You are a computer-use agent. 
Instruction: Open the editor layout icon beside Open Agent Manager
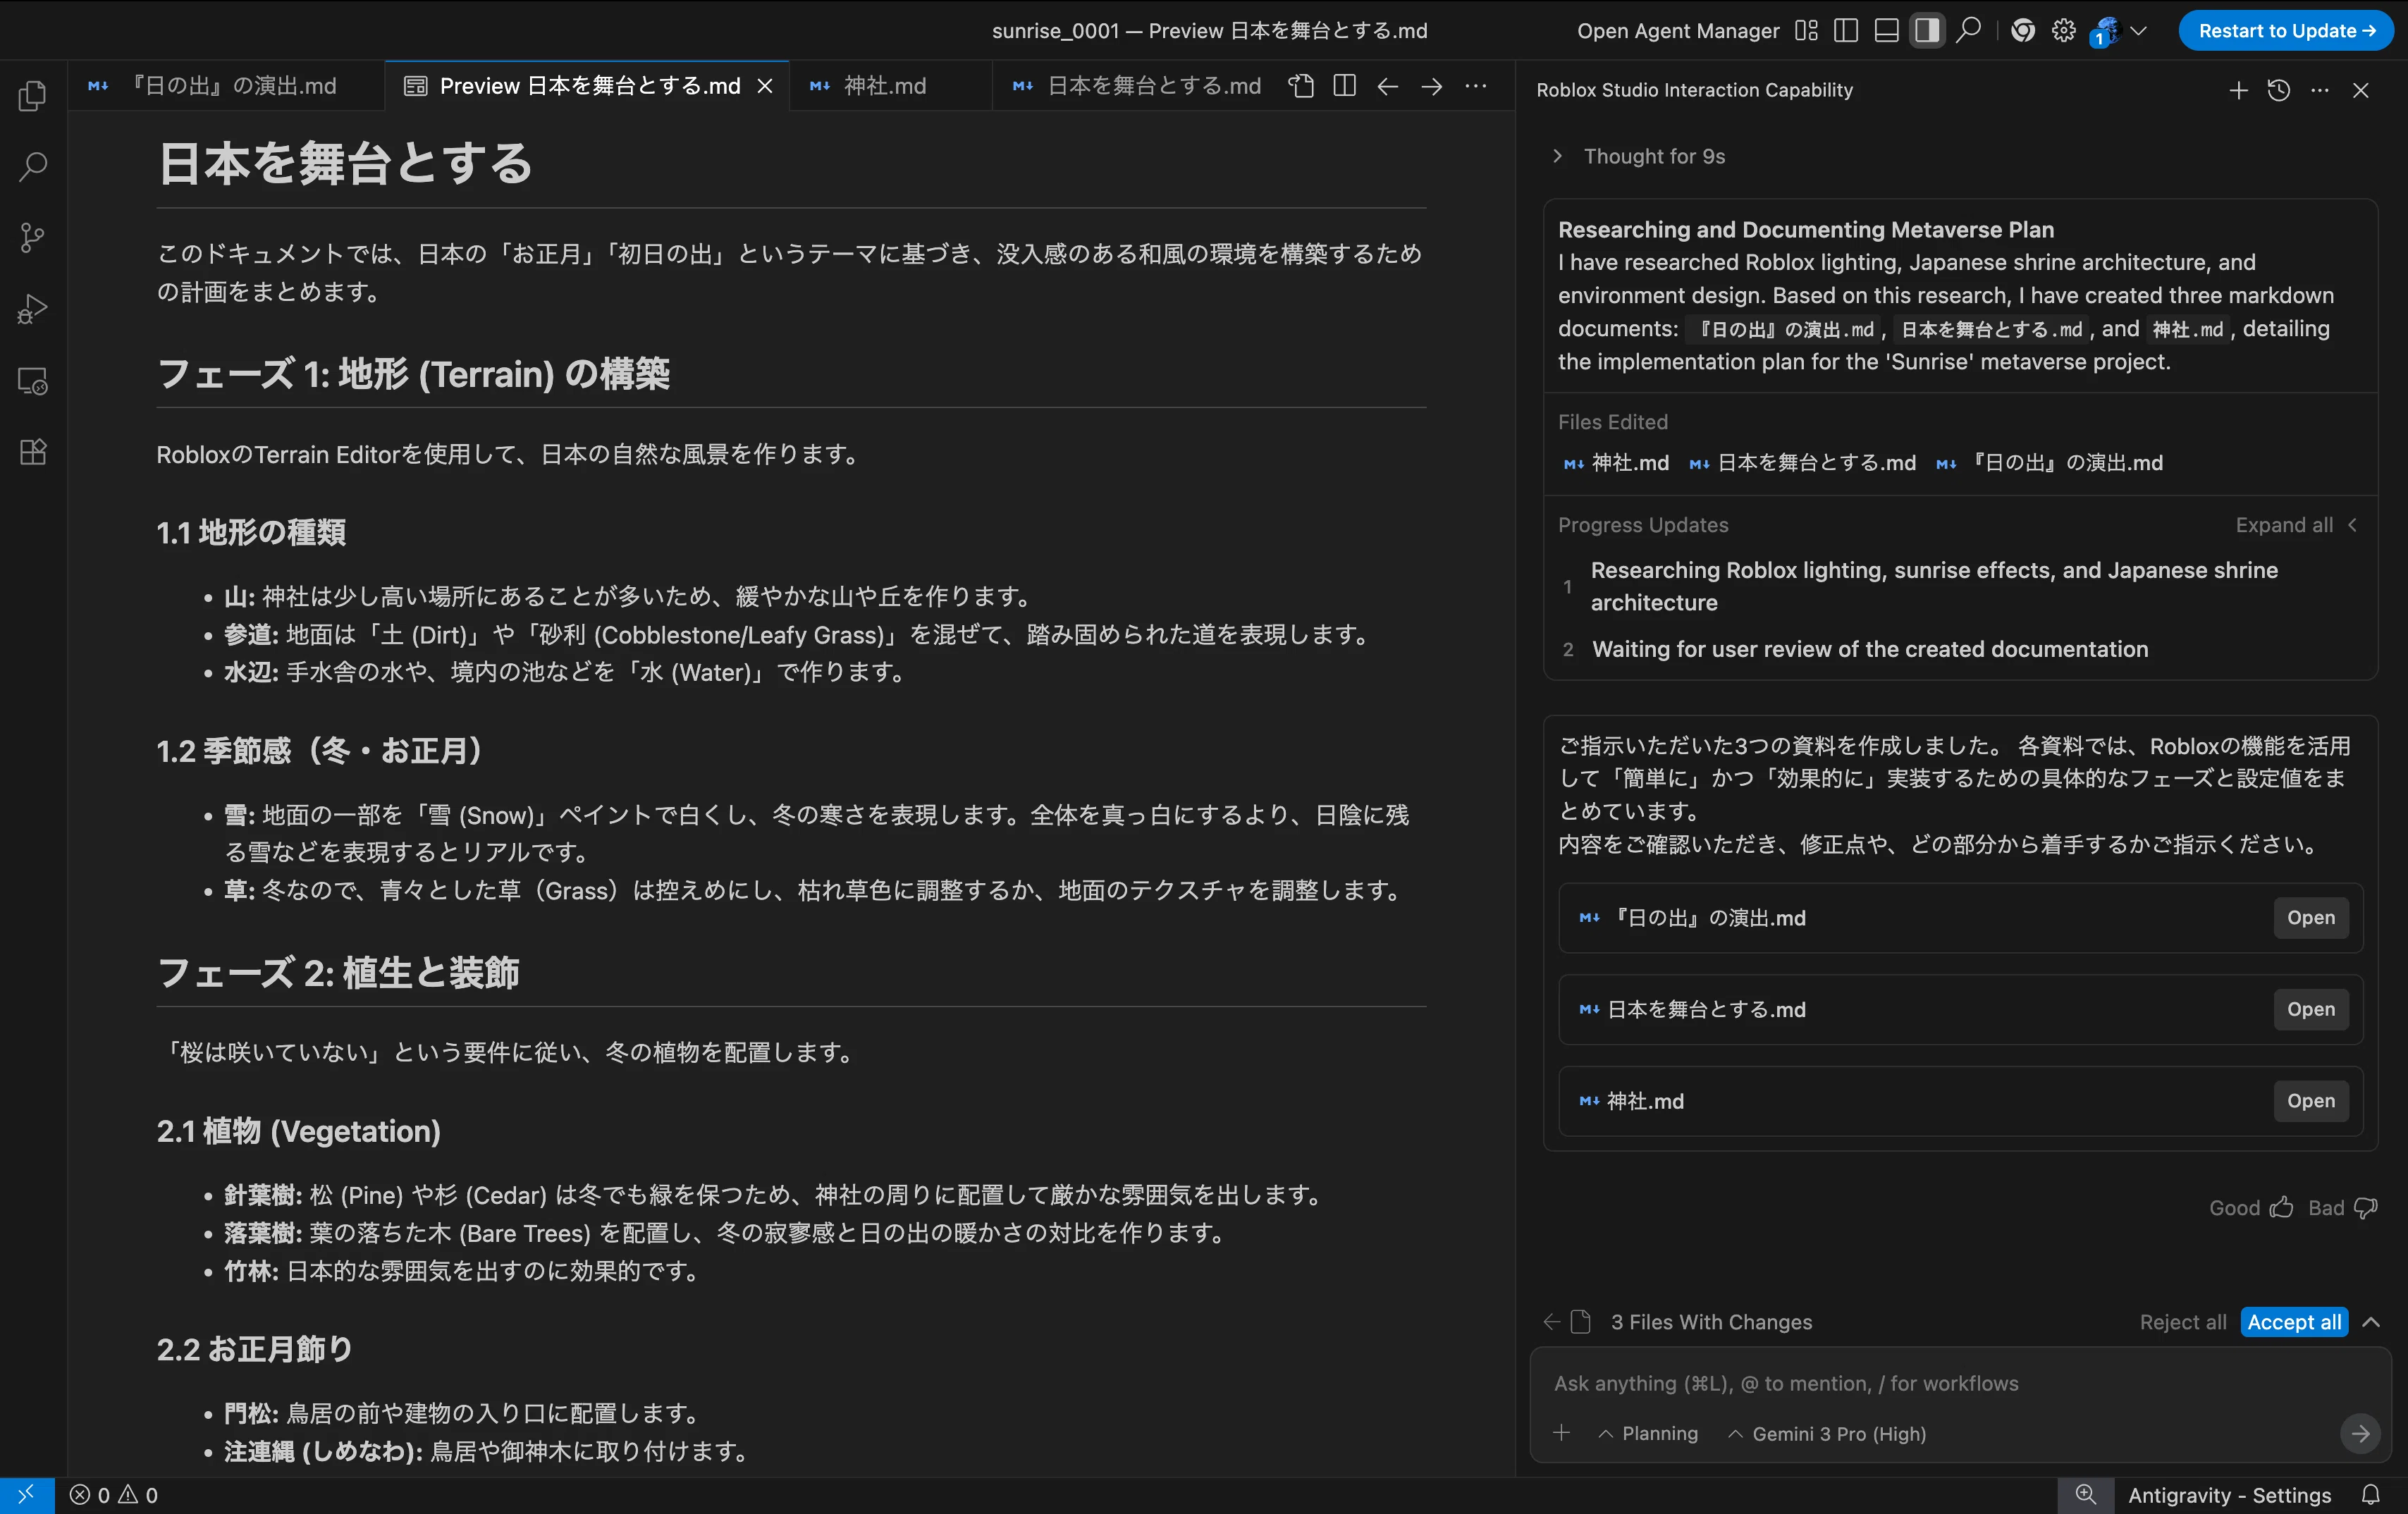click(1806, 31)
